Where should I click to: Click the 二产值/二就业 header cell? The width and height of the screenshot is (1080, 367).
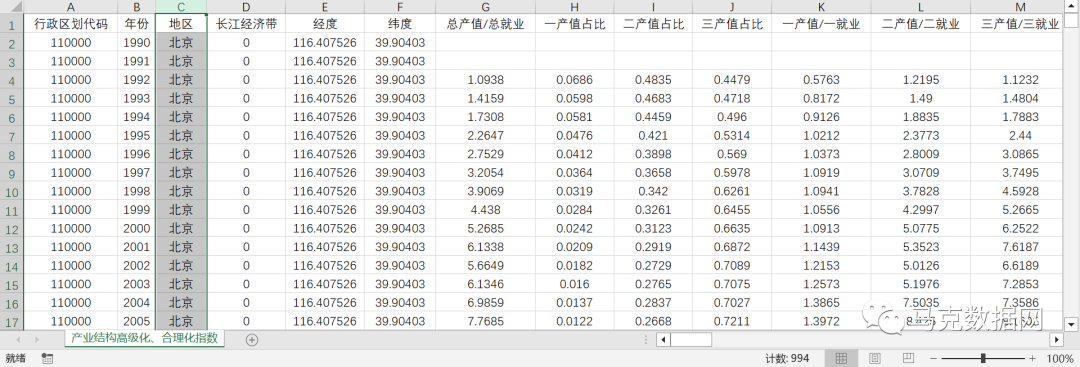click(x=921, y=24)
